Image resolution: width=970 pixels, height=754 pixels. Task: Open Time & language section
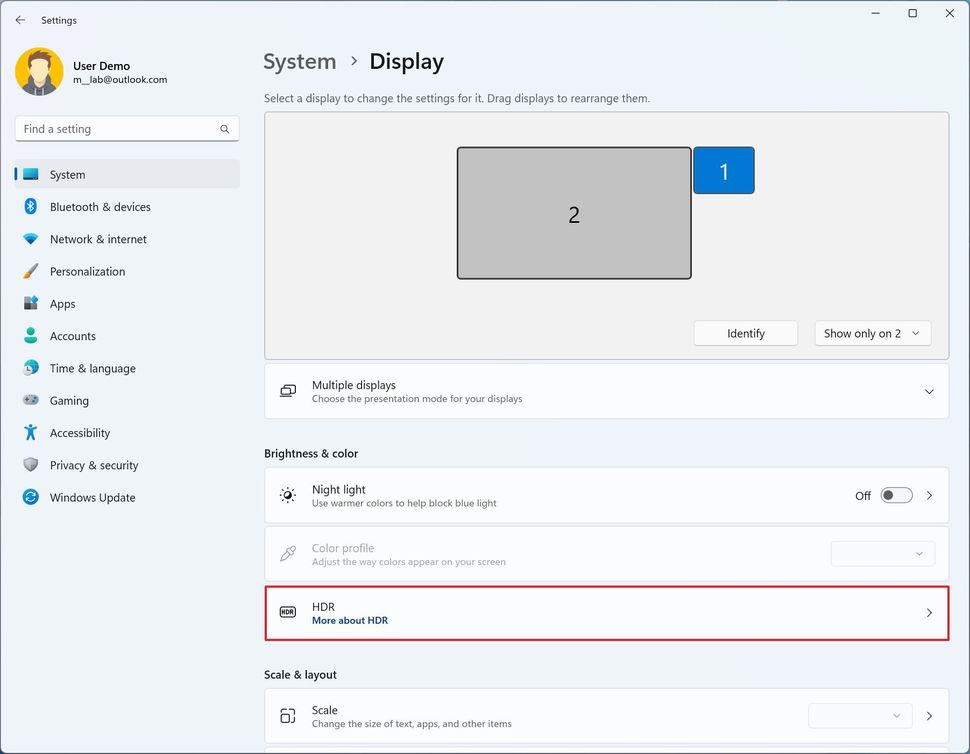(x=92, y=368)
